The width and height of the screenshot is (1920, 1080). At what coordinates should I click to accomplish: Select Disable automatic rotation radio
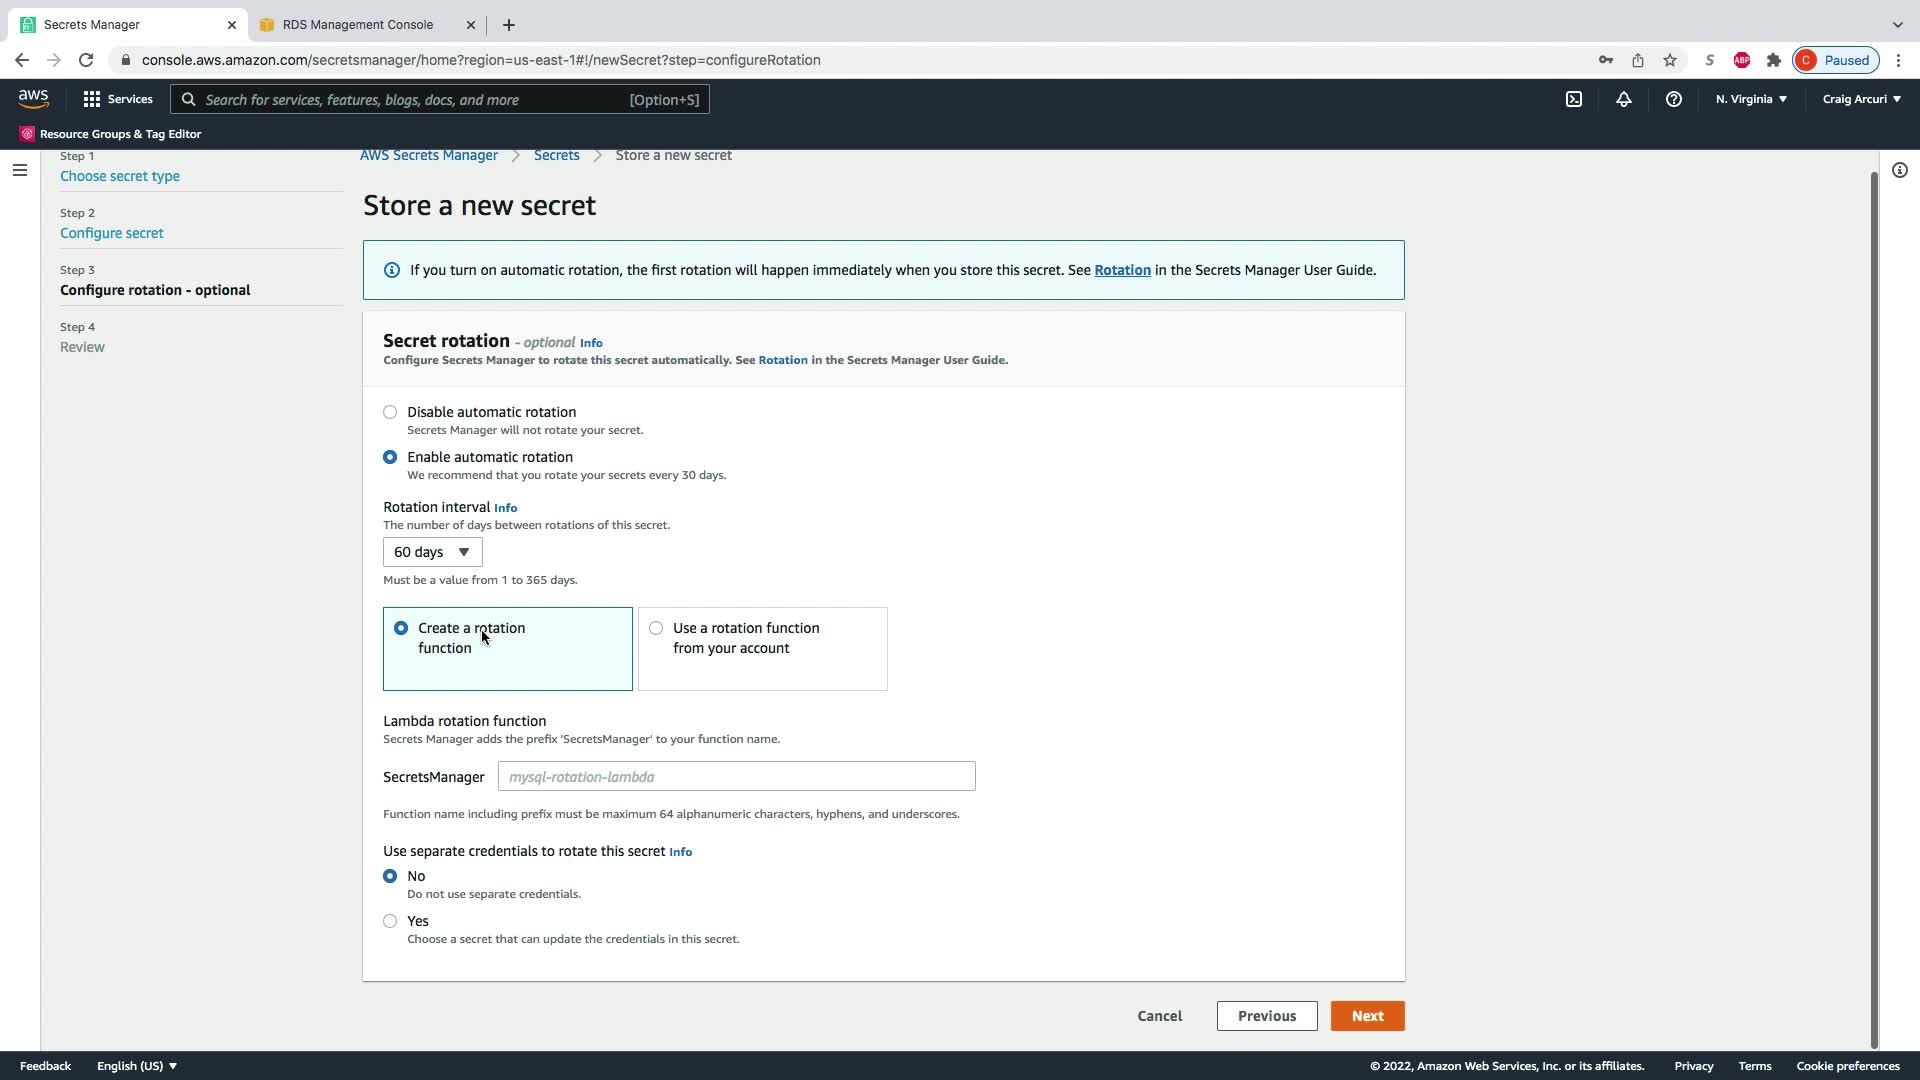390,412
